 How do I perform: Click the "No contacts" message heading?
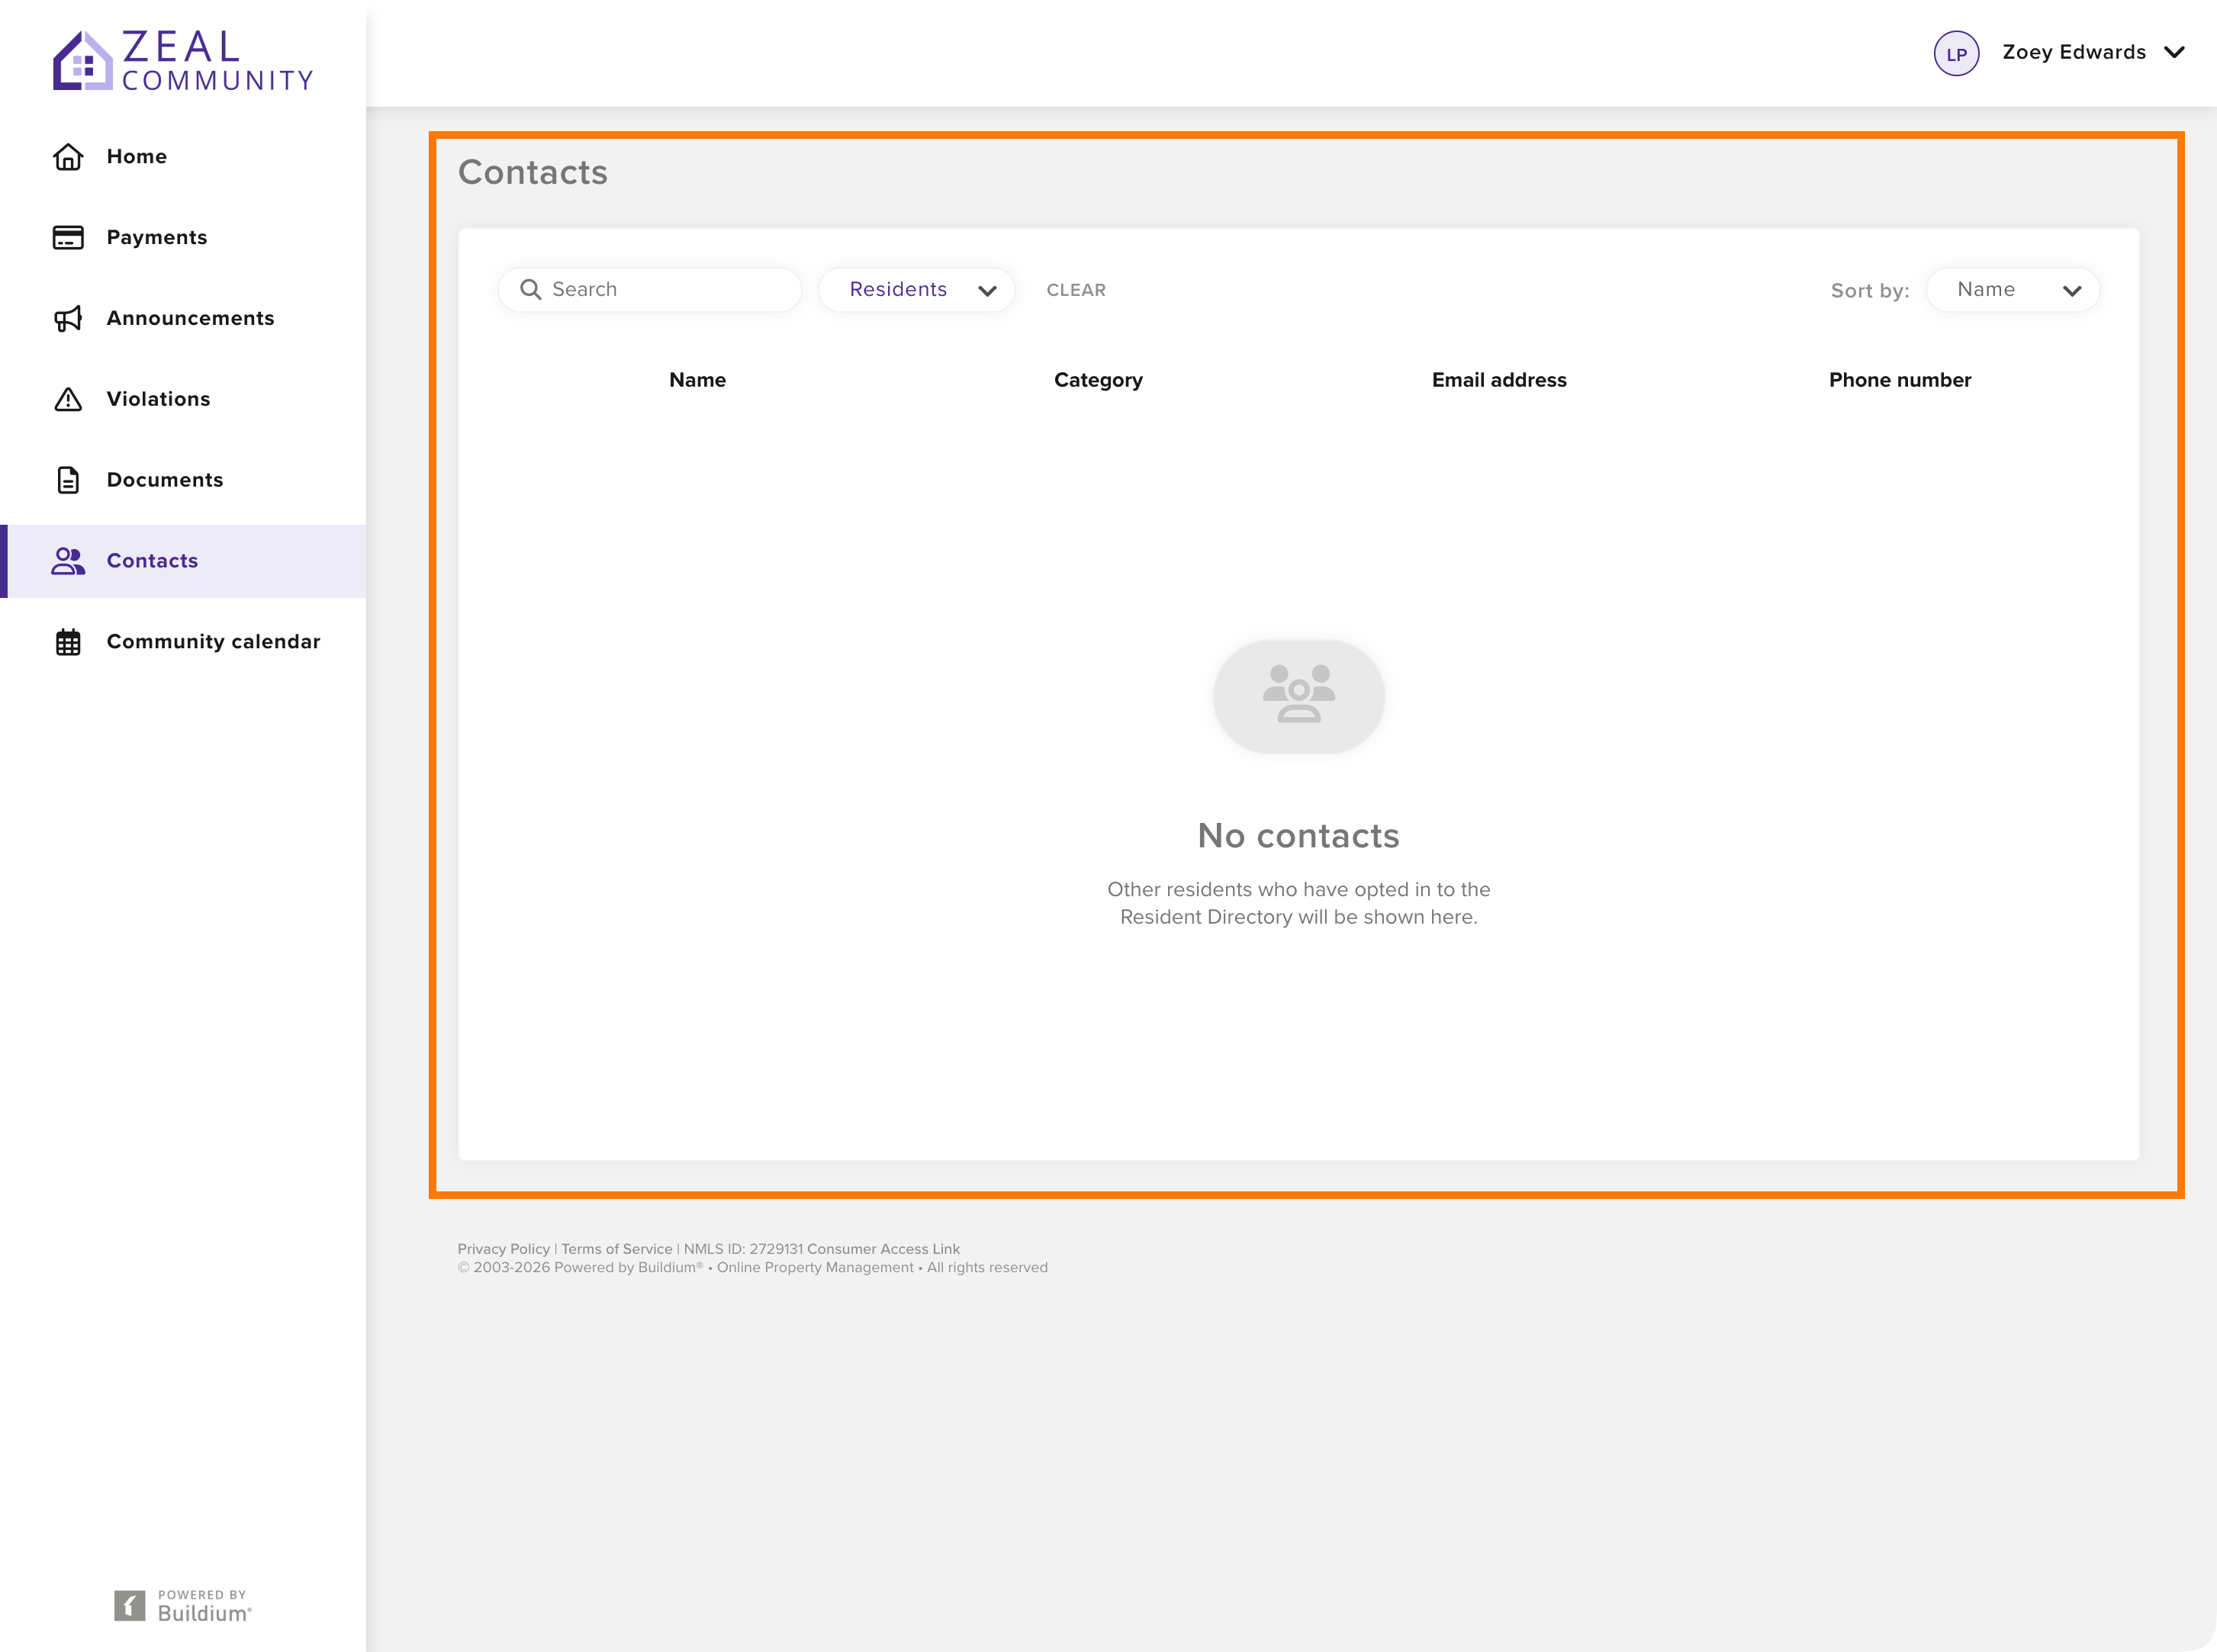[x=1298, y=836]
